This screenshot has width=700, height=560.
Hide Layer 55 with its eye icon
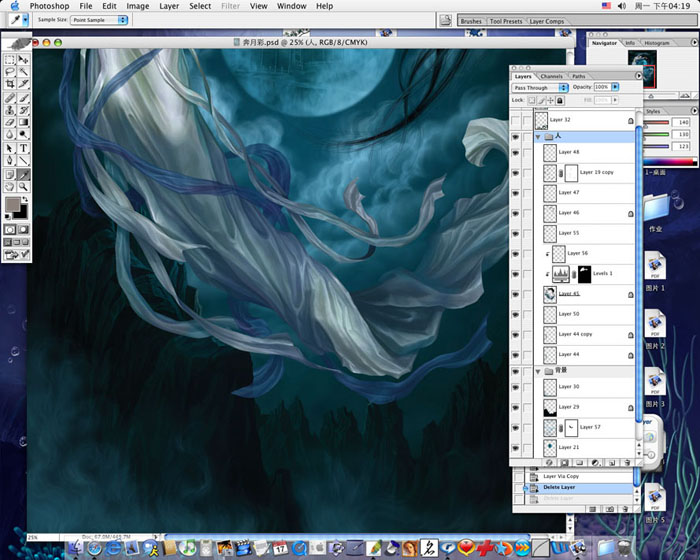516,233
